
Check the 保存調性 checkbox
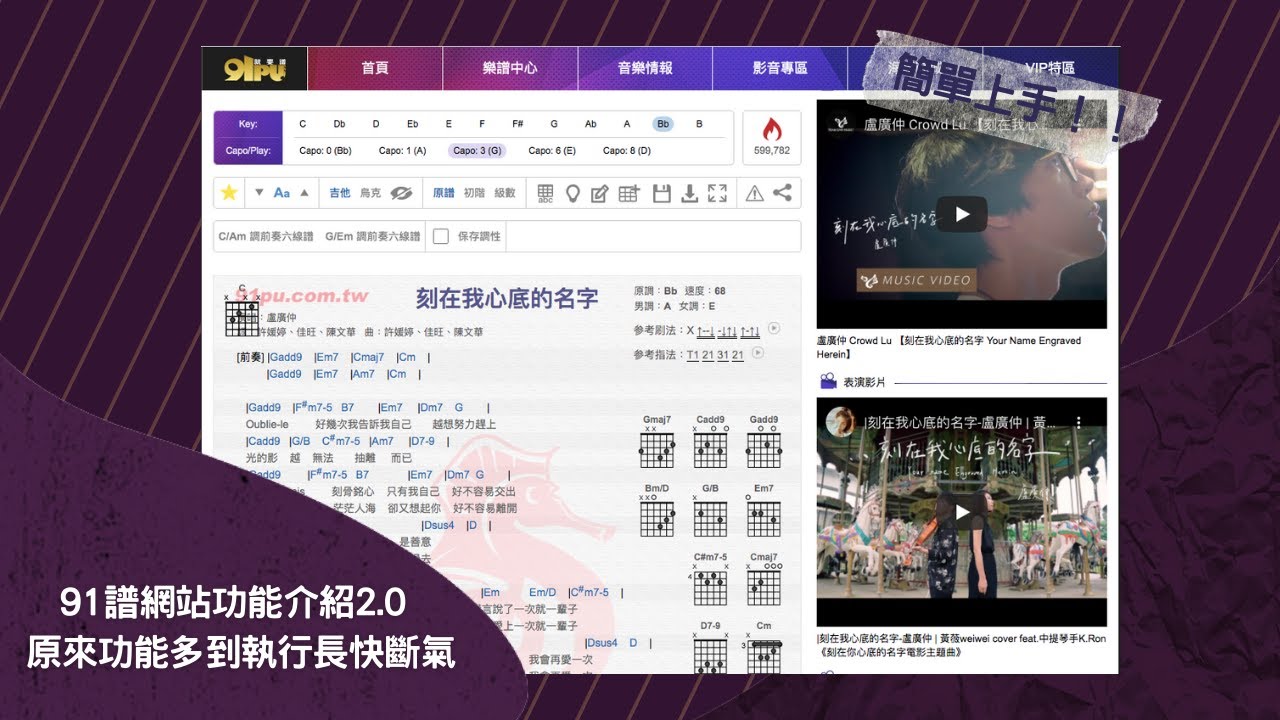coord(440,237)
